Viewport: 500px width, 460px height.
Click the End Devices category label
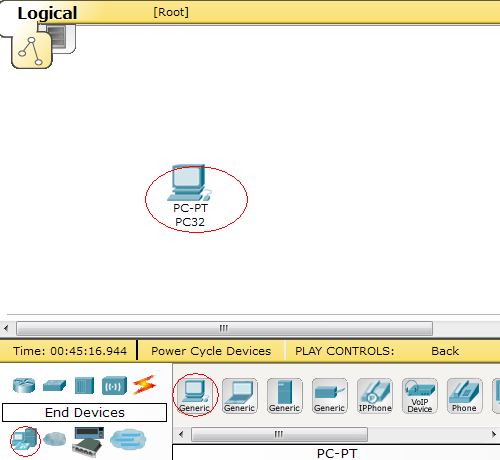point(85,413)
